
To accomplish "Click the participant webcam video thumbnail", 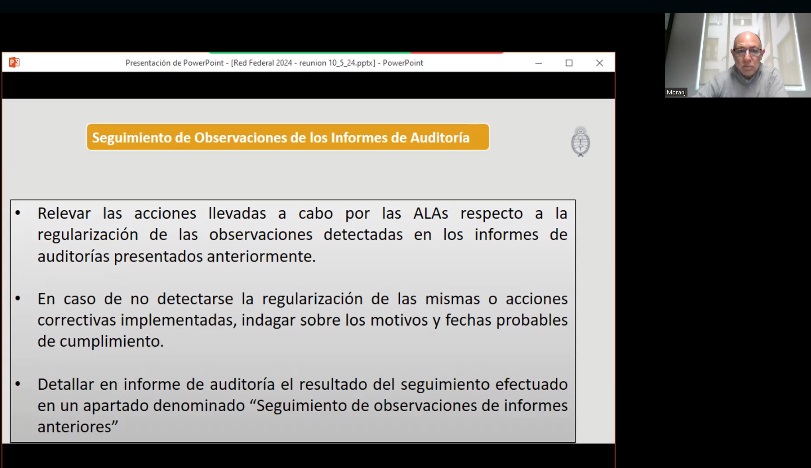I will [x=738, y=55].
